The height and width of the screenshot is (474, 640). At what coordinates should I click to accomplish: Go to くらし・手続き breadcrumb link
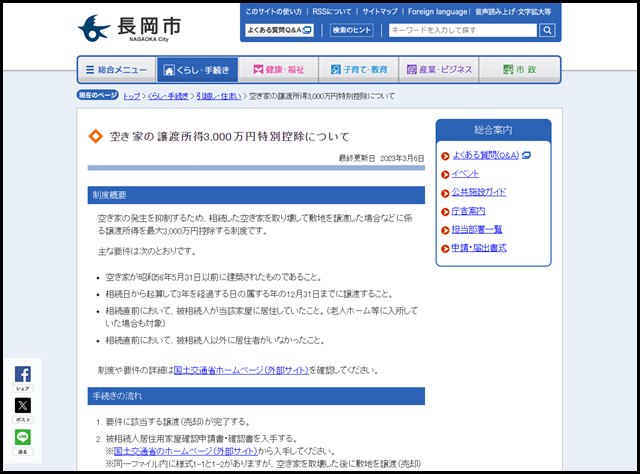(168, 96)
